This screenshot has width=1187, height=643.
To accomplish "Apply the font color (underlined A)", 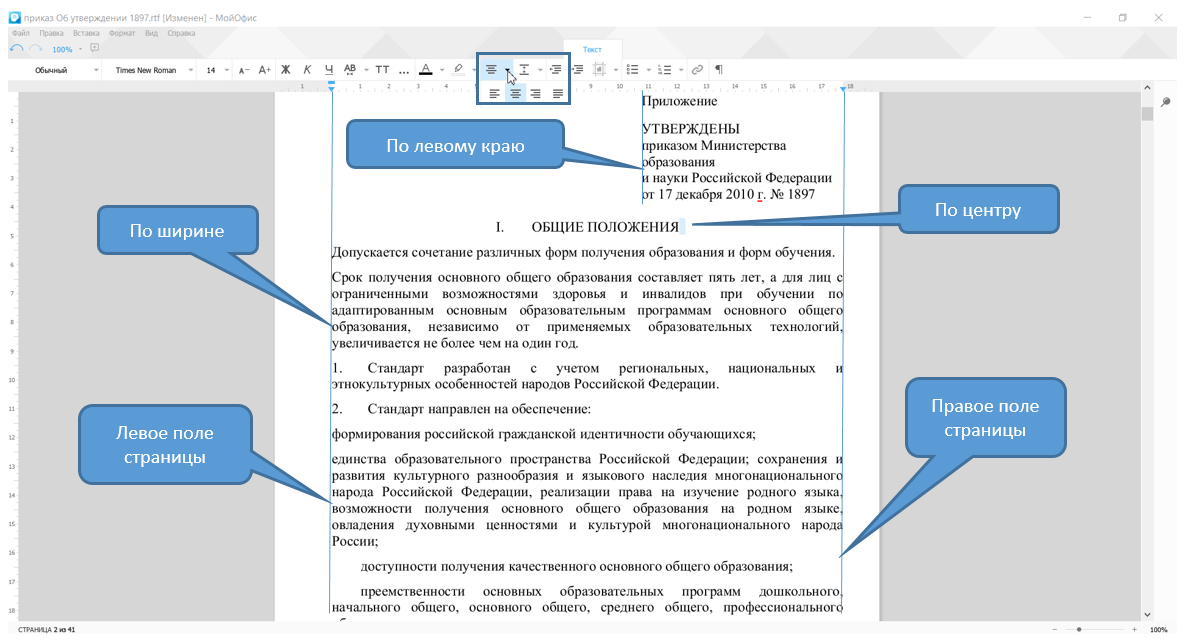I will coord(425,70).
